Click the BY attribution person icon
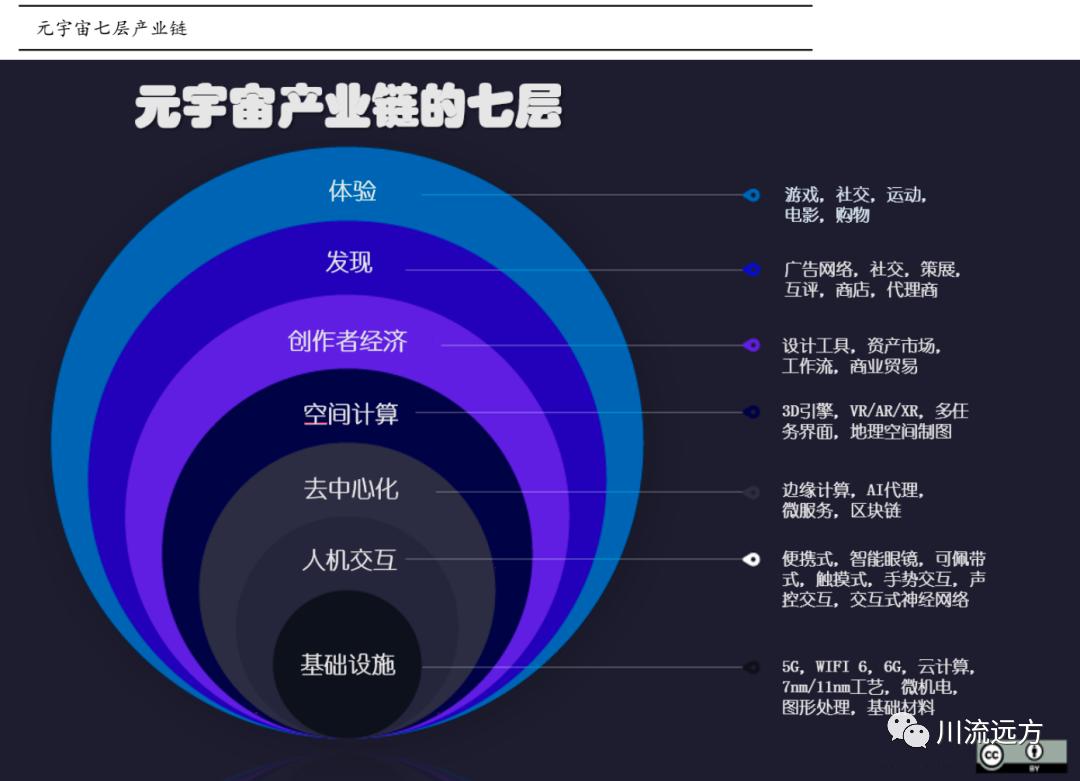The height and width of the screenshot is (781, 1080). [x=1033, y=751]
